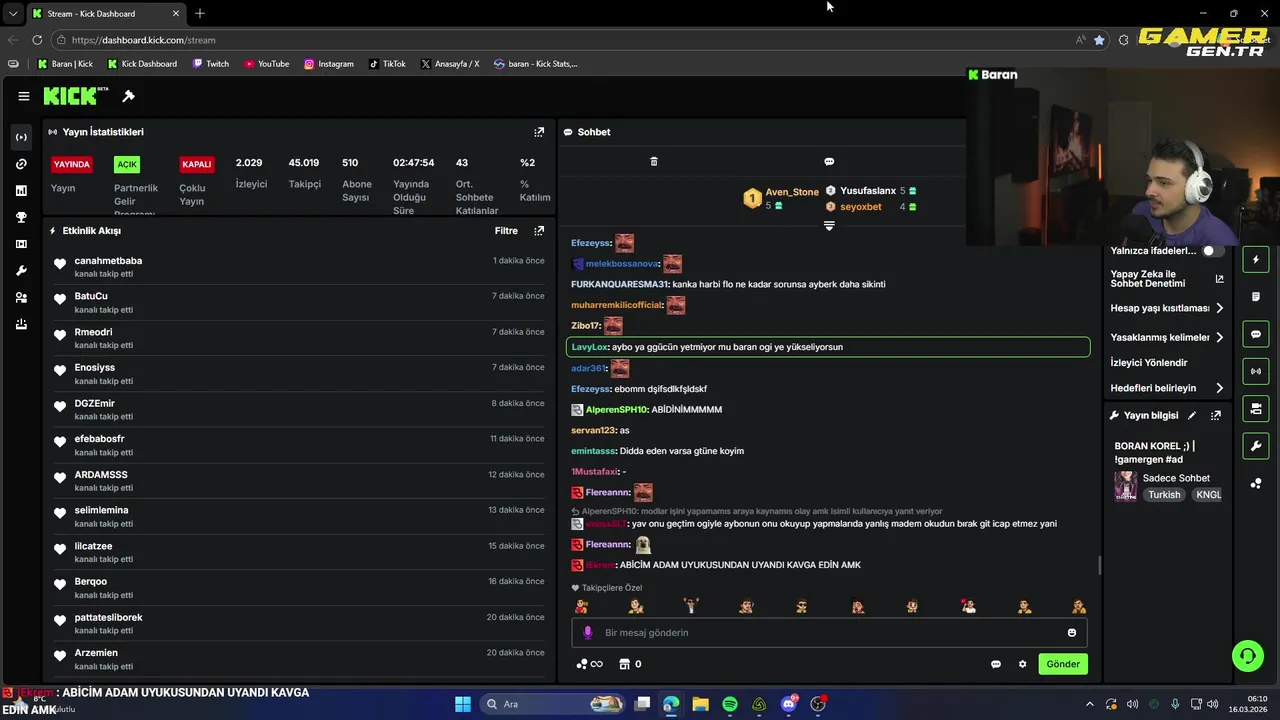This screenshot has height=720, width=1280.
Task: Toggle the chat widget on right rail
Action: pos(1256,334)
